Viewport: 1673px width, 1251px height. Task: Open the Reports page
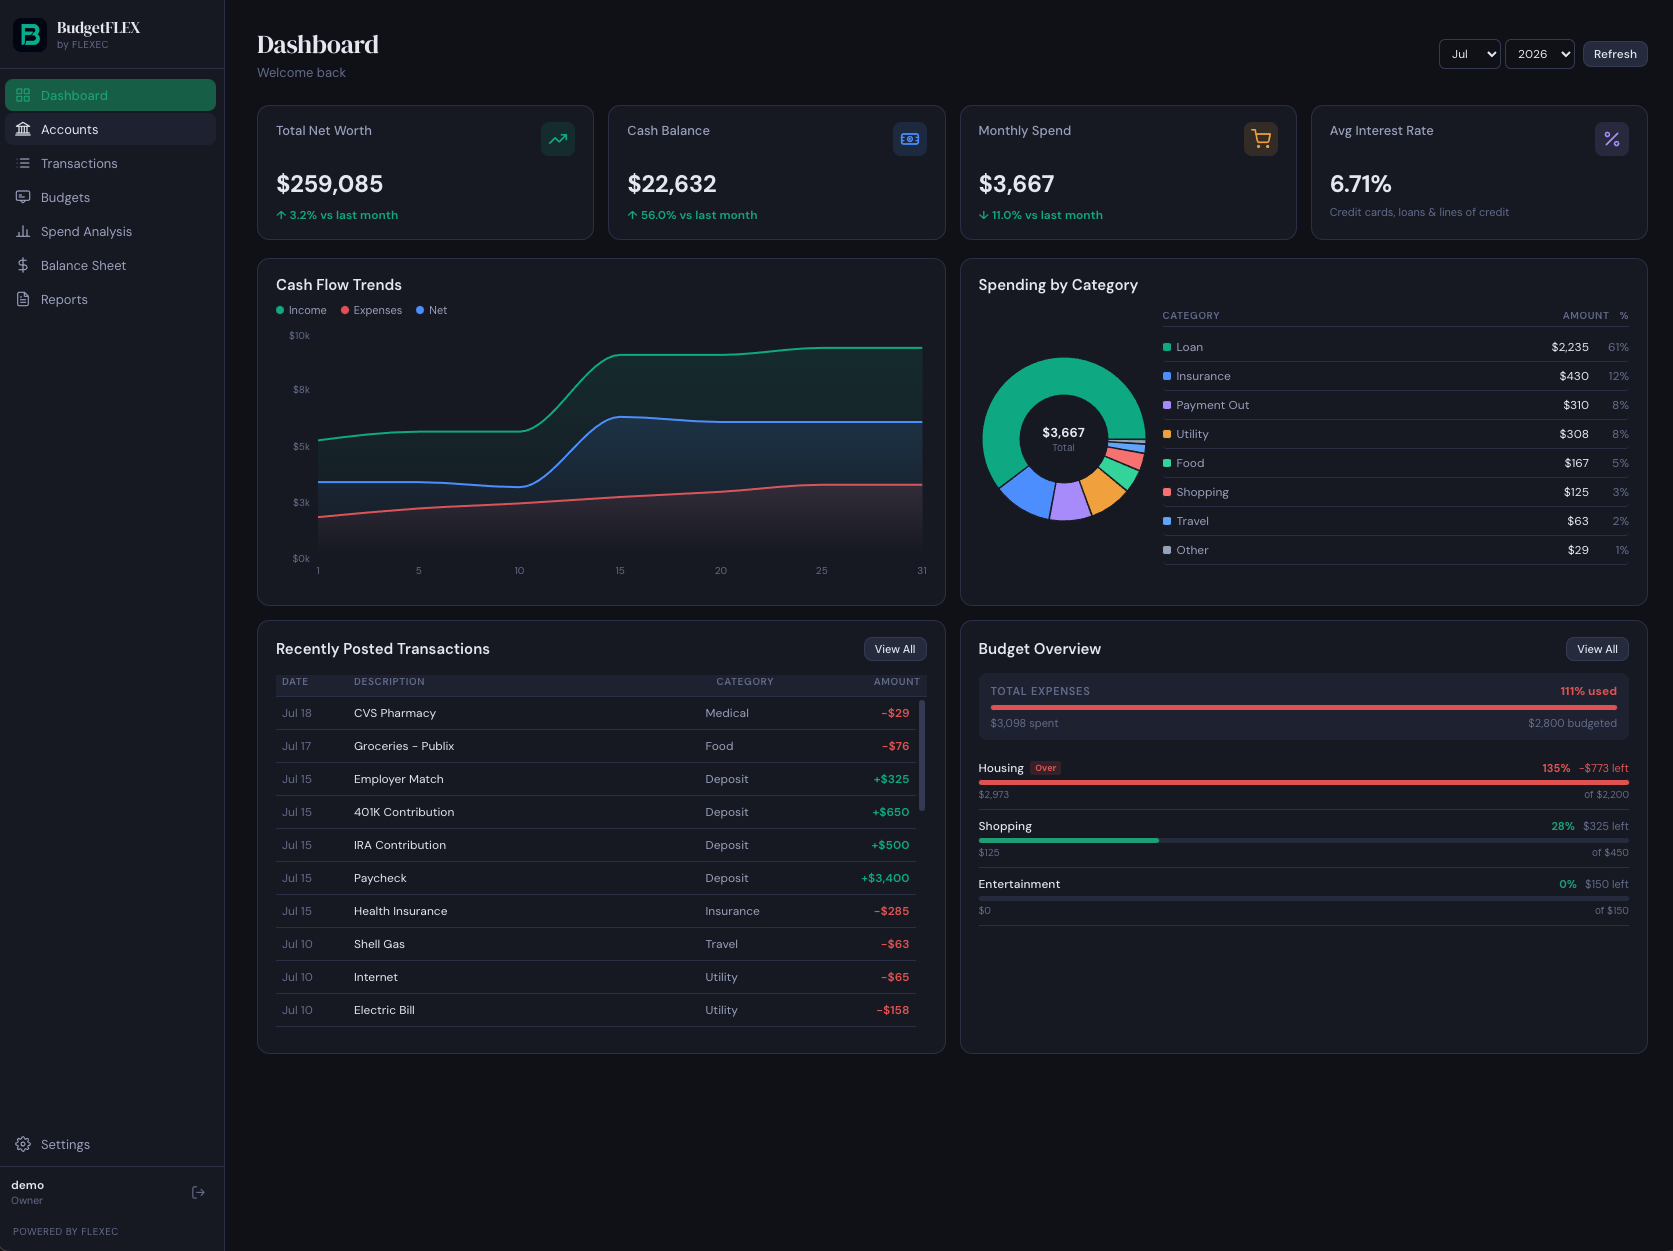tap(110, 299)
